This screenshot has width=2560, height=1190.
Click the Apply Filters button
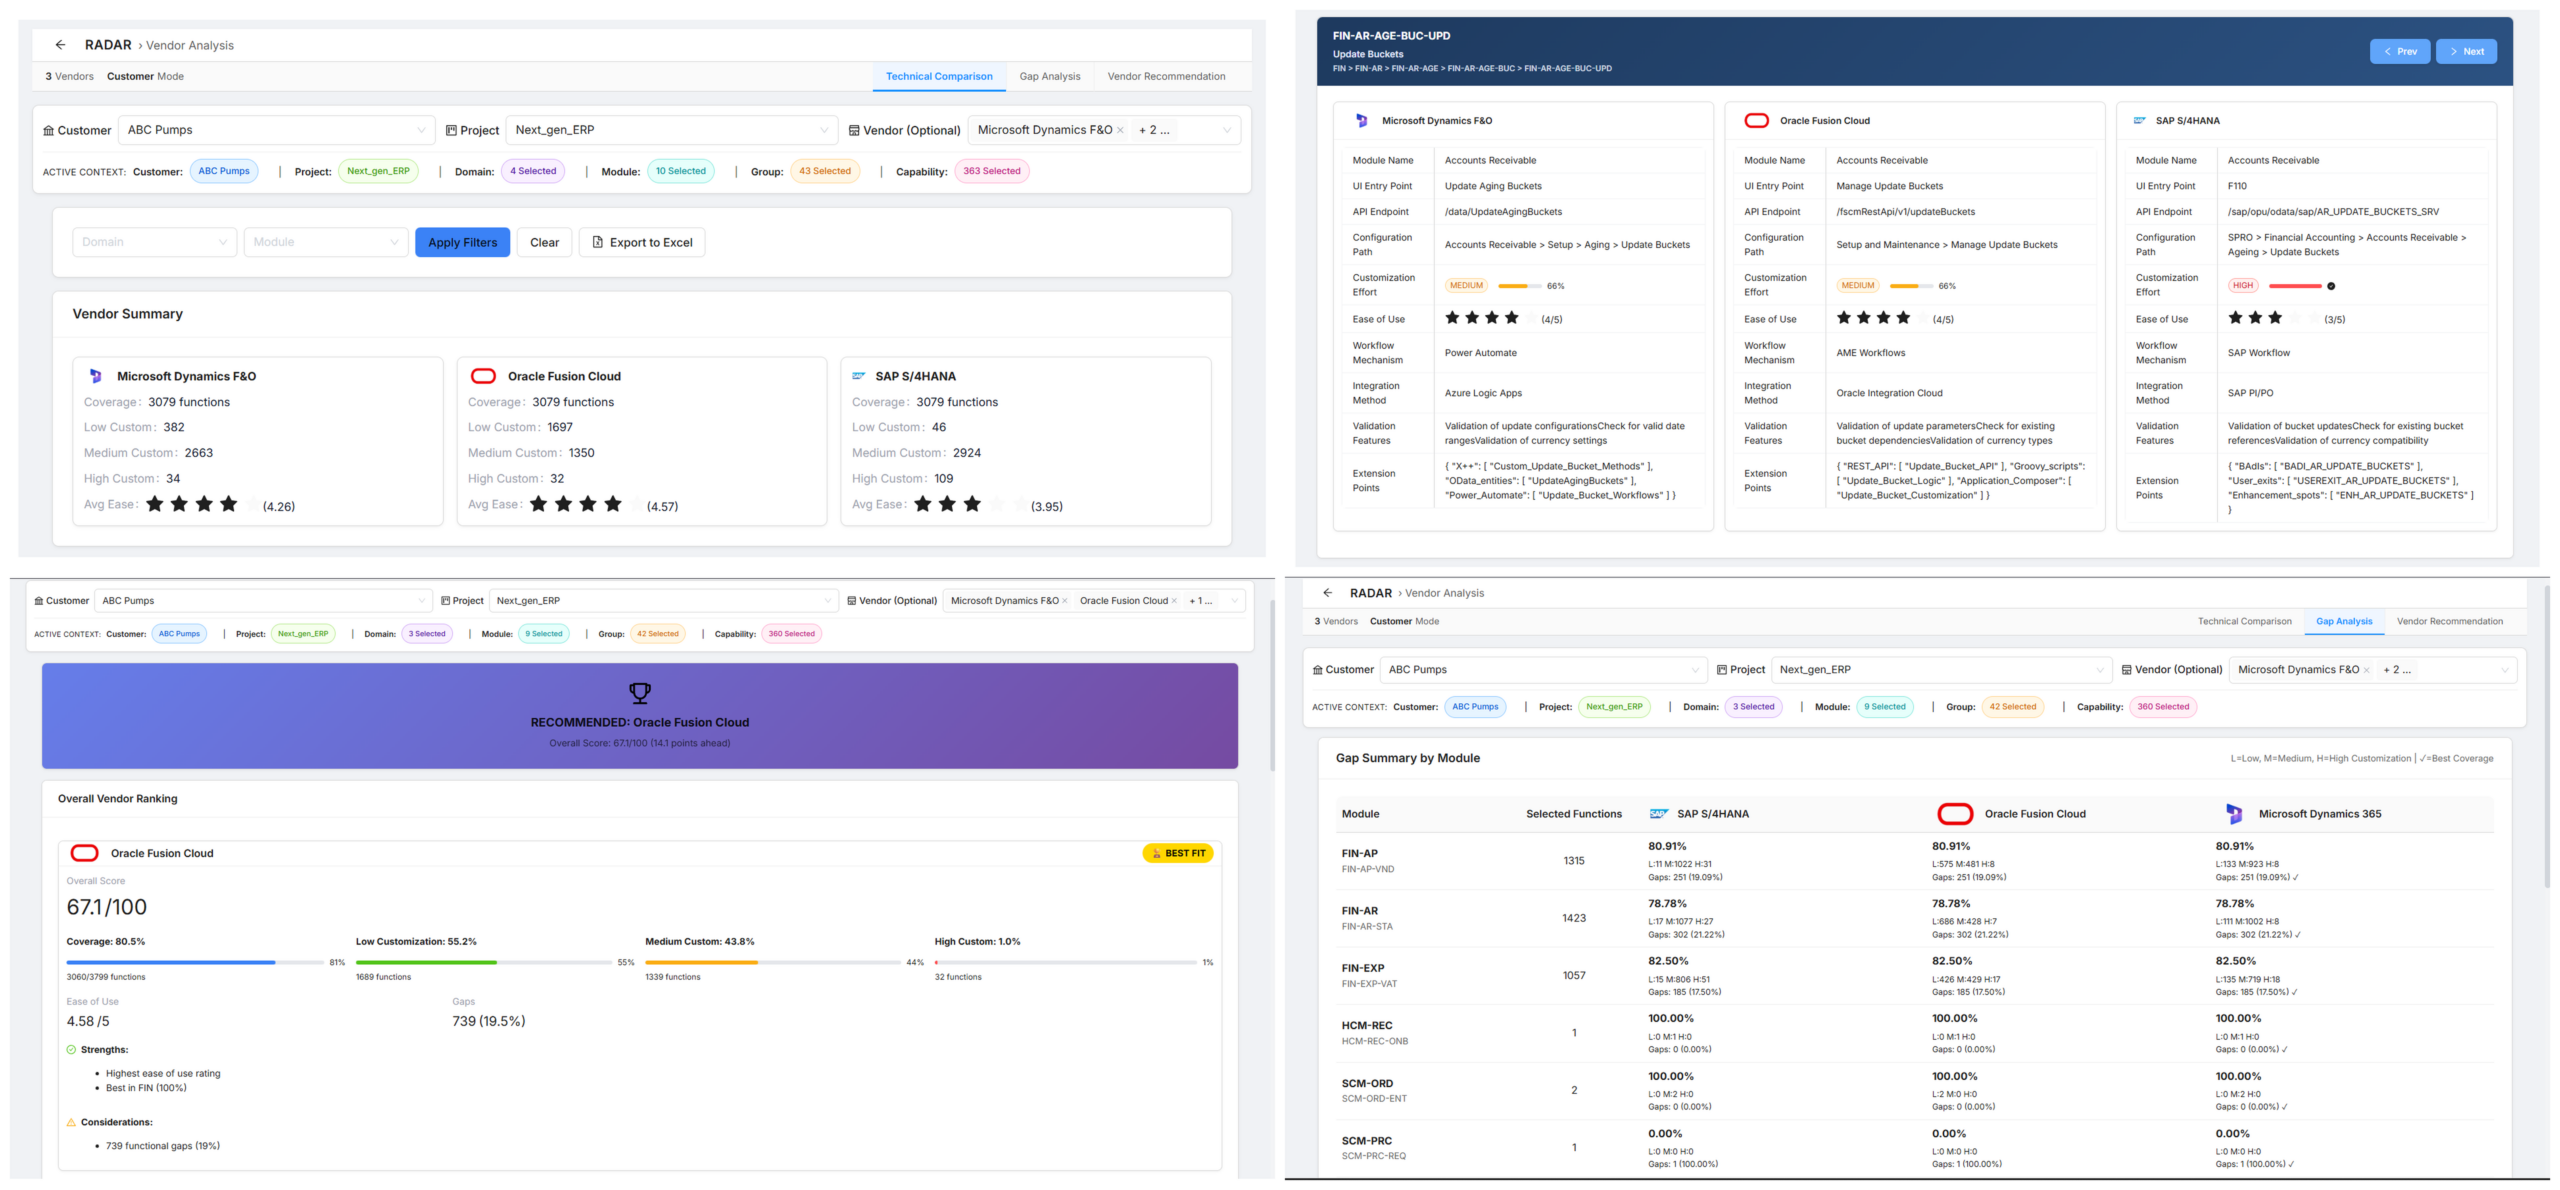pyautogui.click(x=462, y=242)
